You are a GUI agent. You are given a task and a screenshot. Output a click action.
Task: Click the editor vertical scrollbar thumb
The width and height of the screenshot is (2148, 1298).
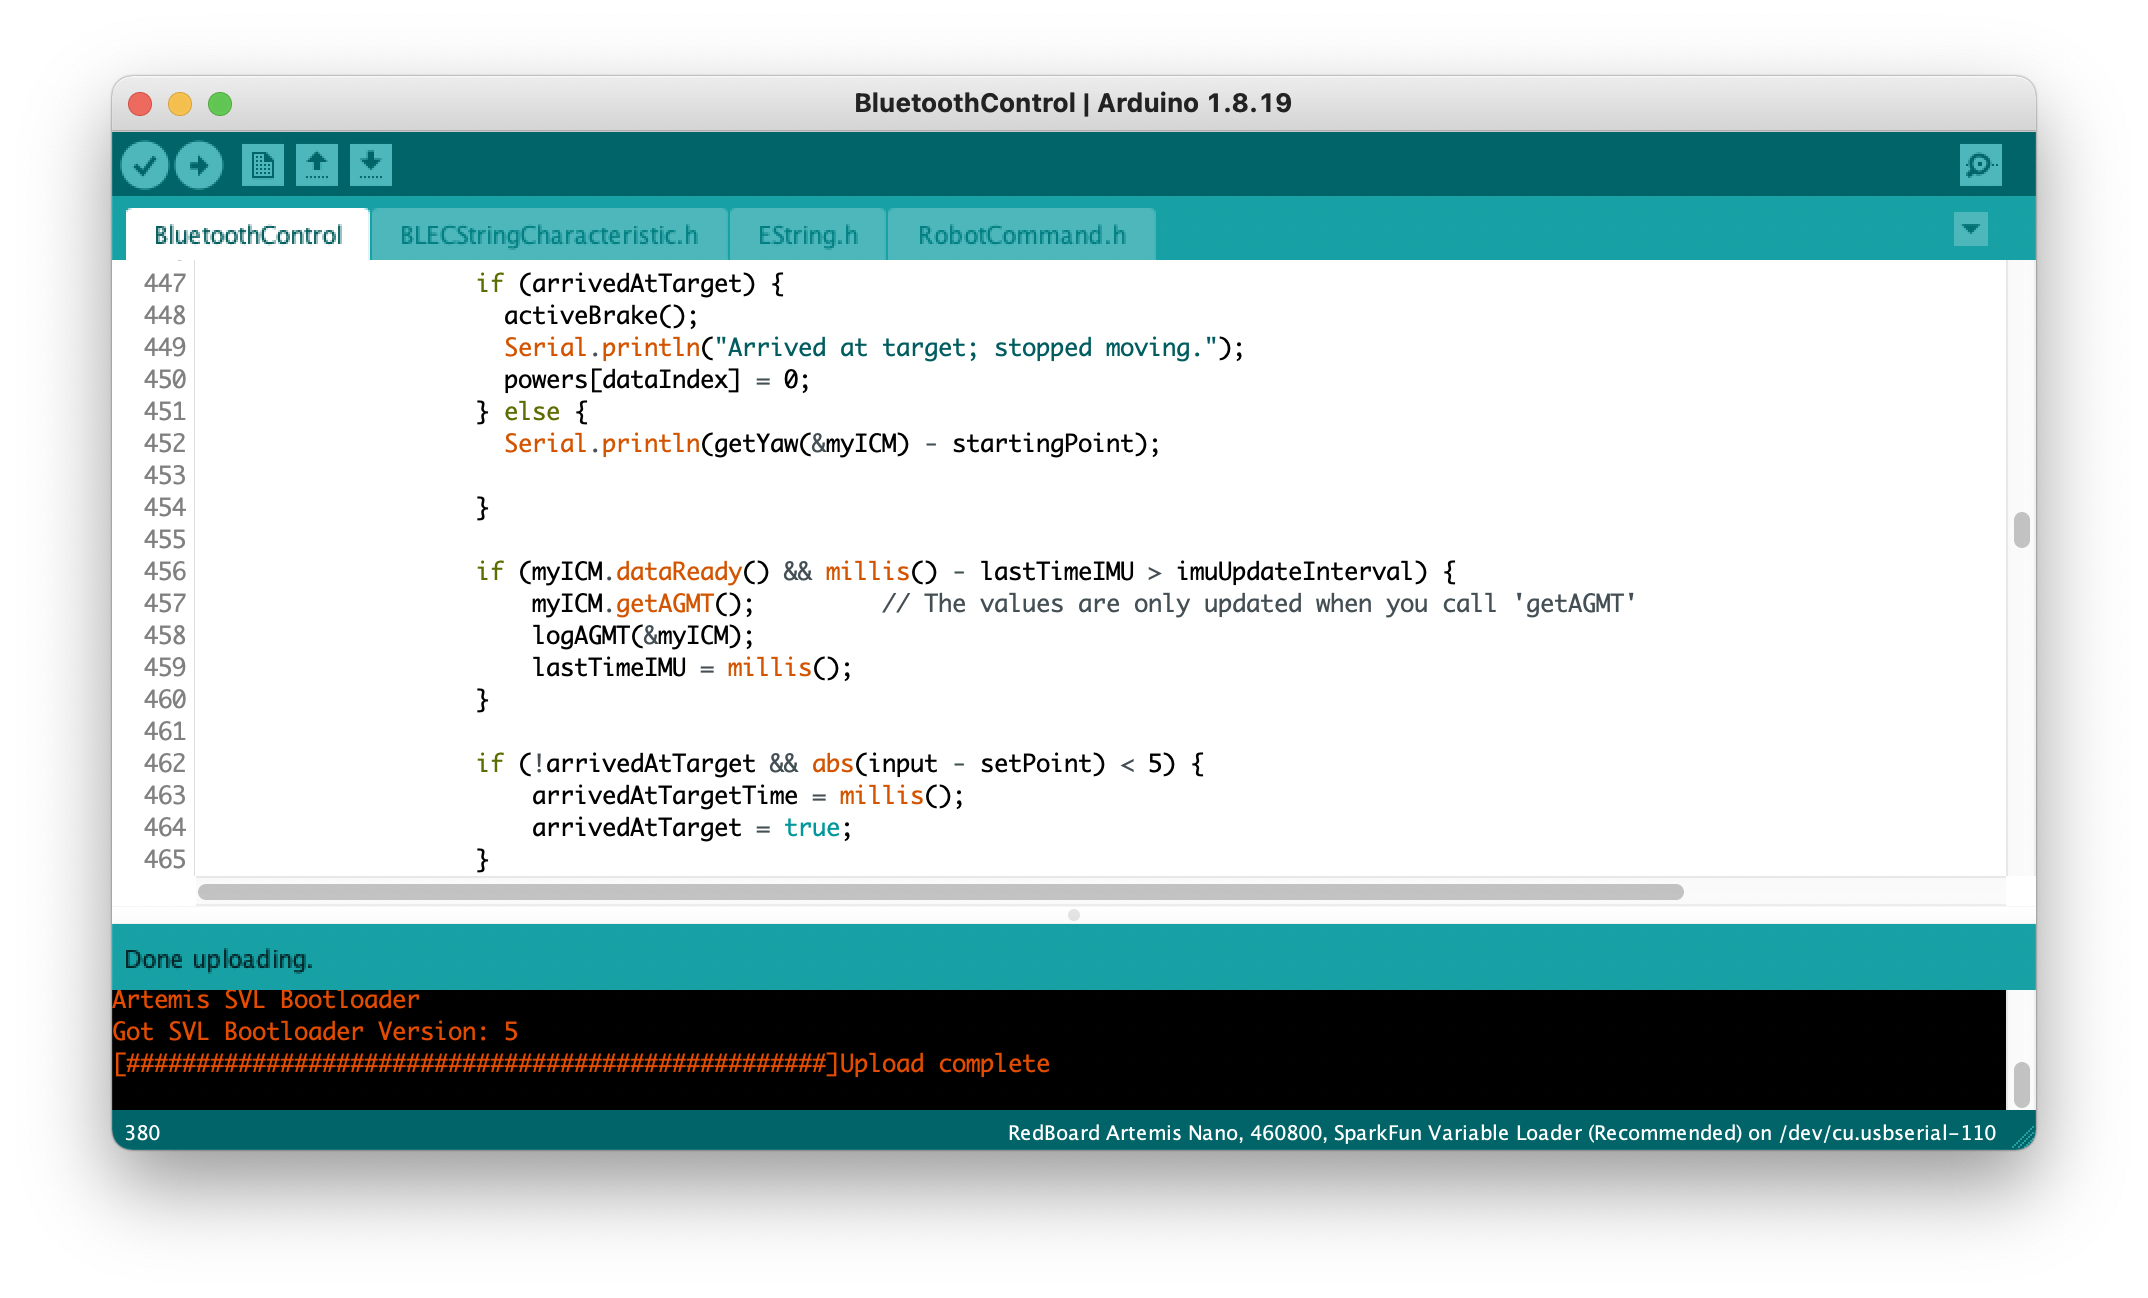pyautogui.click(x=2021, y=530)
